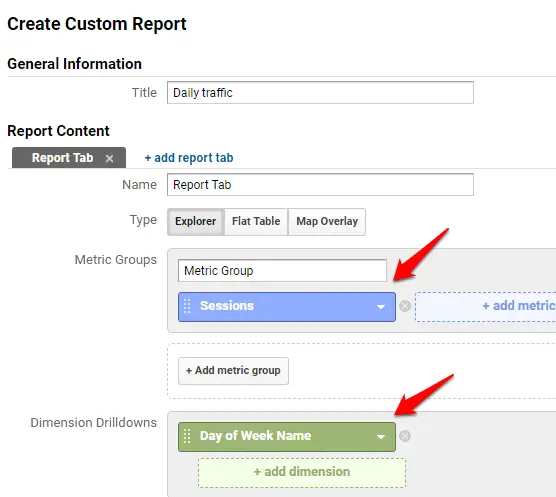
Task: Remove the Day of Week Name dimension
Action: point(405,436)
